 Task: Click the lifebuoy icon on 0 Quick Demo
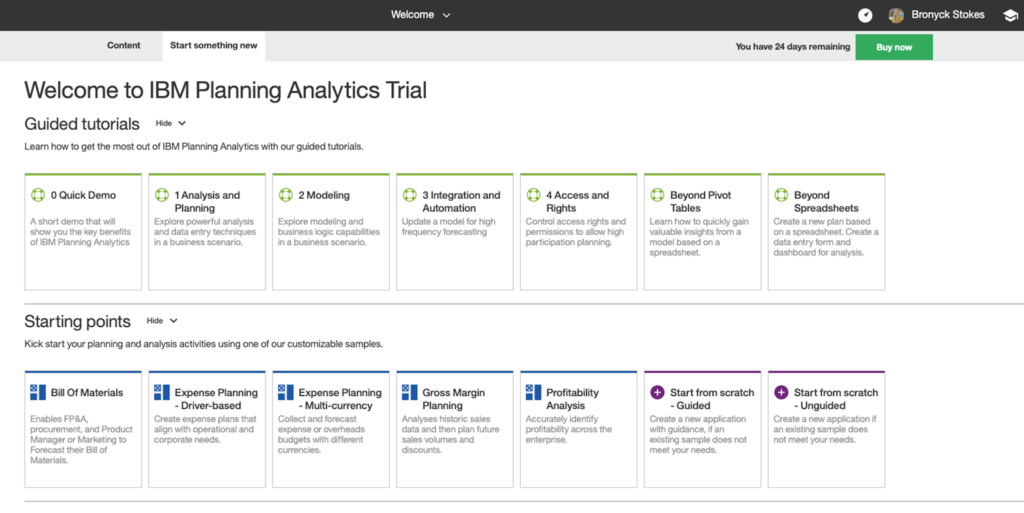click(x=37, y=195)
